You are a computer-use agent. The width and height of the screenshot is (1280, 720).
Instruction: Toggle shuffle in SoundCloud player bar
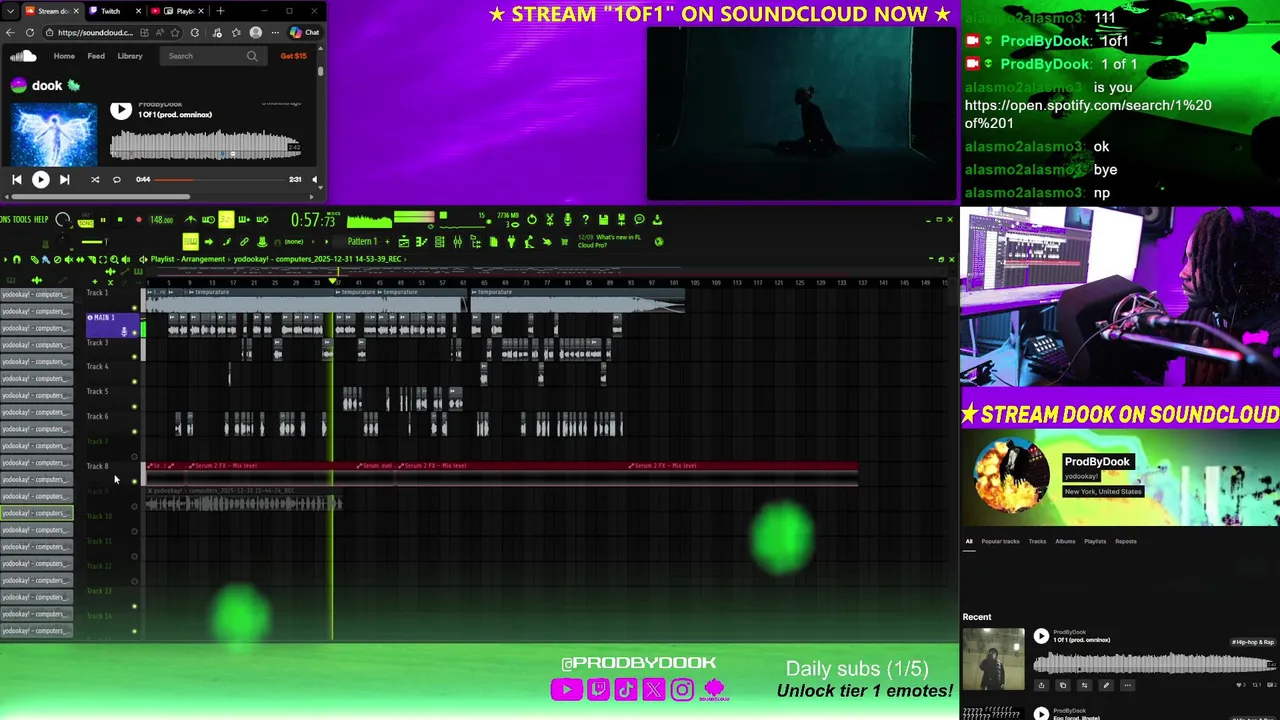(95, 180)
